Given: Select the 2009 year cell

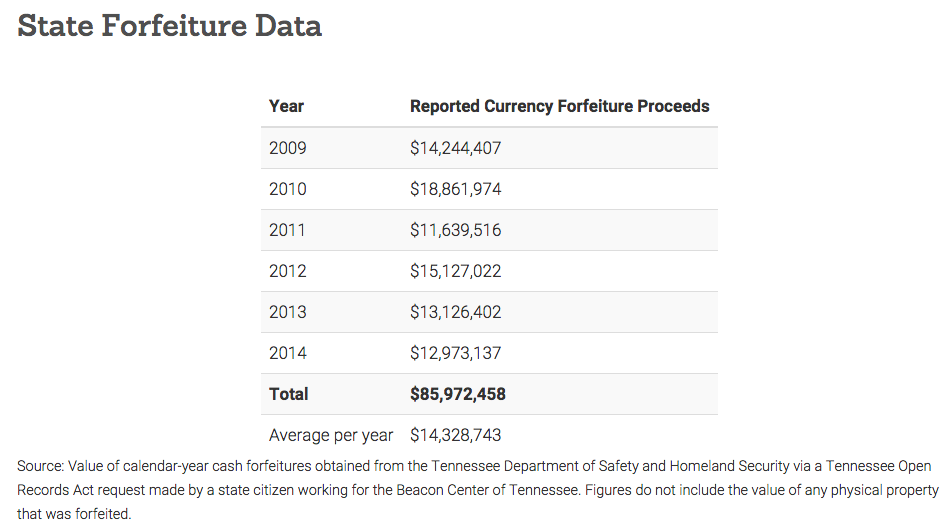Looking at the screenshot, I should click(x=287, y=148).
